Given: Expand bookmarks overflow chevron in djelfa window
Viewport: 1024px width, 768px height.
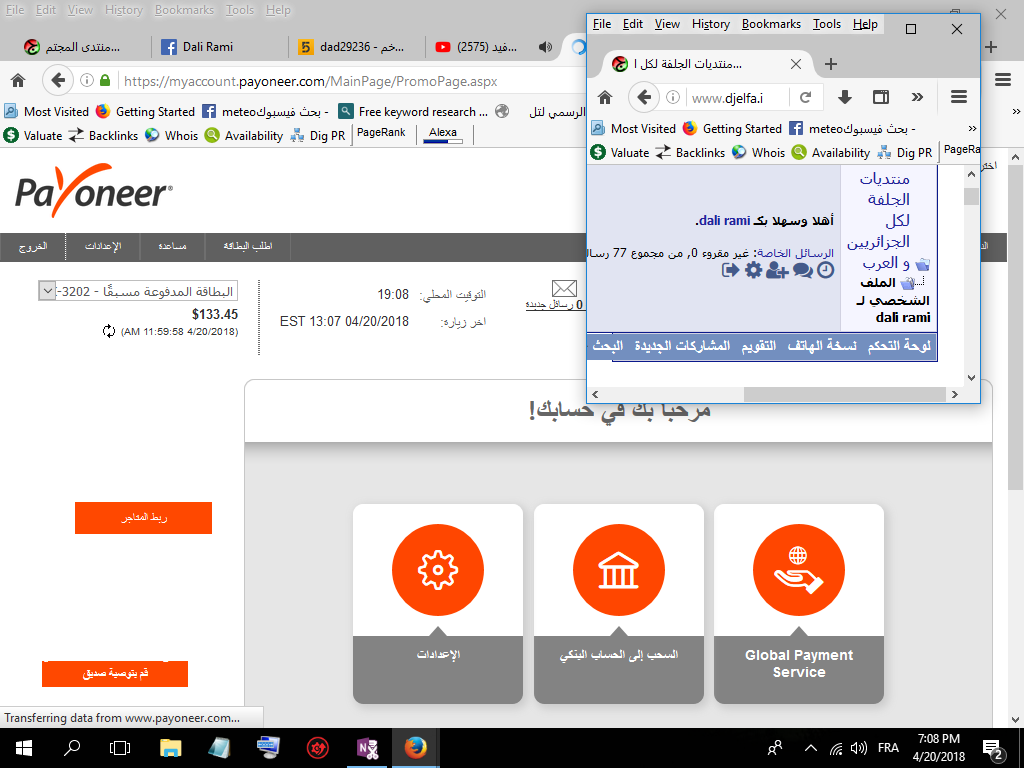Looking at the screenshot, I should [972, 129].
